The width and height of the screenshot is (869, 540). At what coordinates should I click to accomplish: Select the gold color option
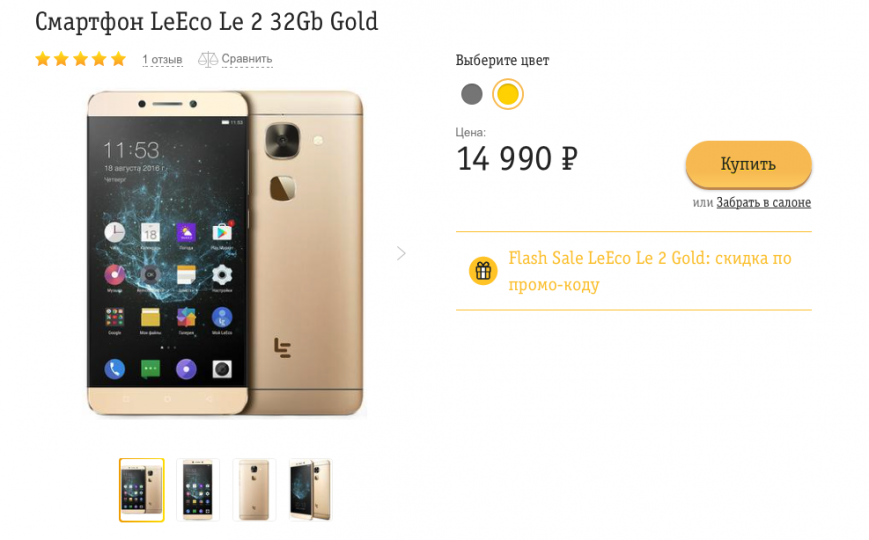[x=508, y=94]
